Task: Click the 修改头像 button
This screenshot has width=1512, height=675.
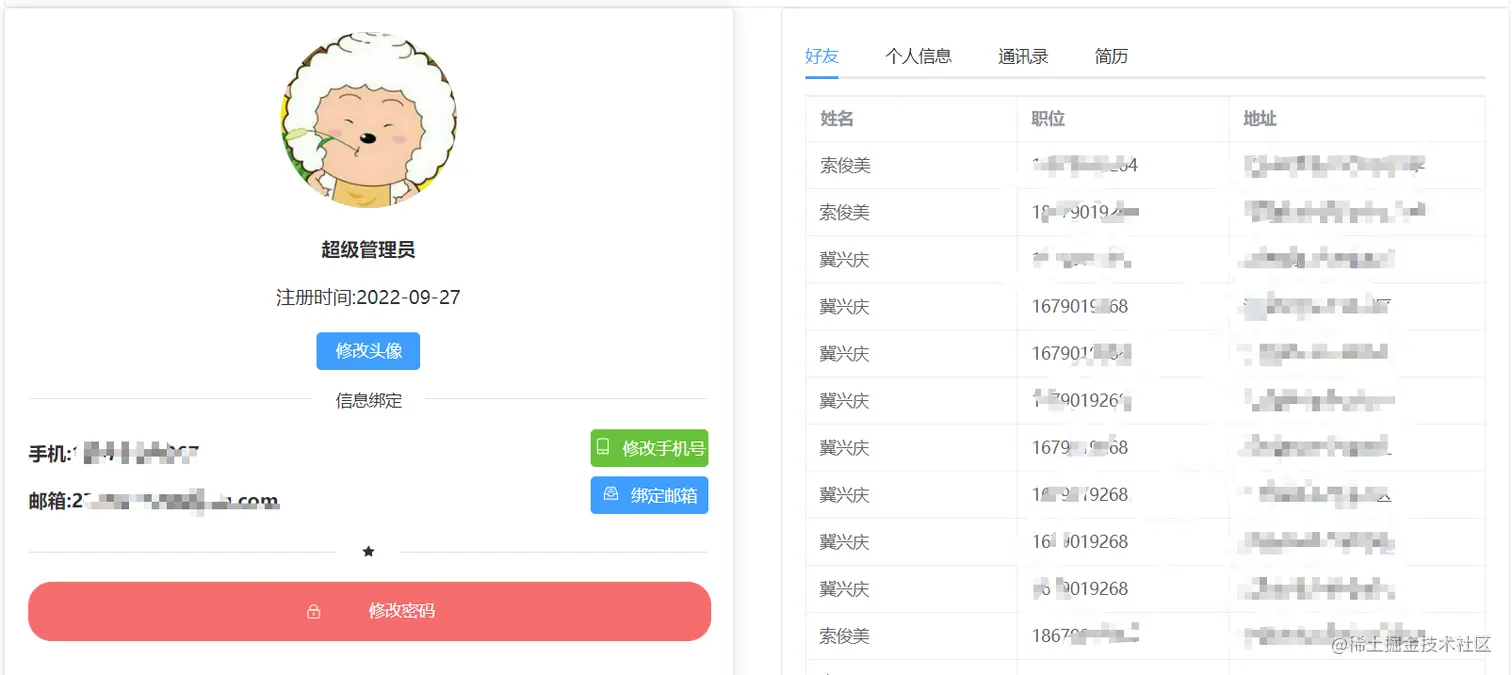Action: click(368, 351)
